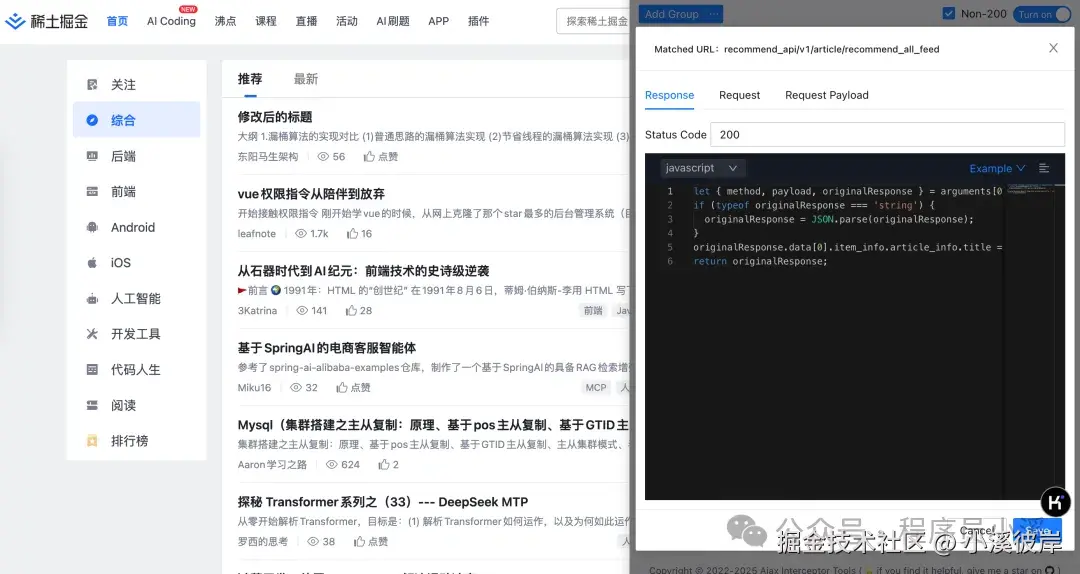This screenshot has width=1080, height=574.
Task: Open the javascript language dropdown
Action: (701, 168)
